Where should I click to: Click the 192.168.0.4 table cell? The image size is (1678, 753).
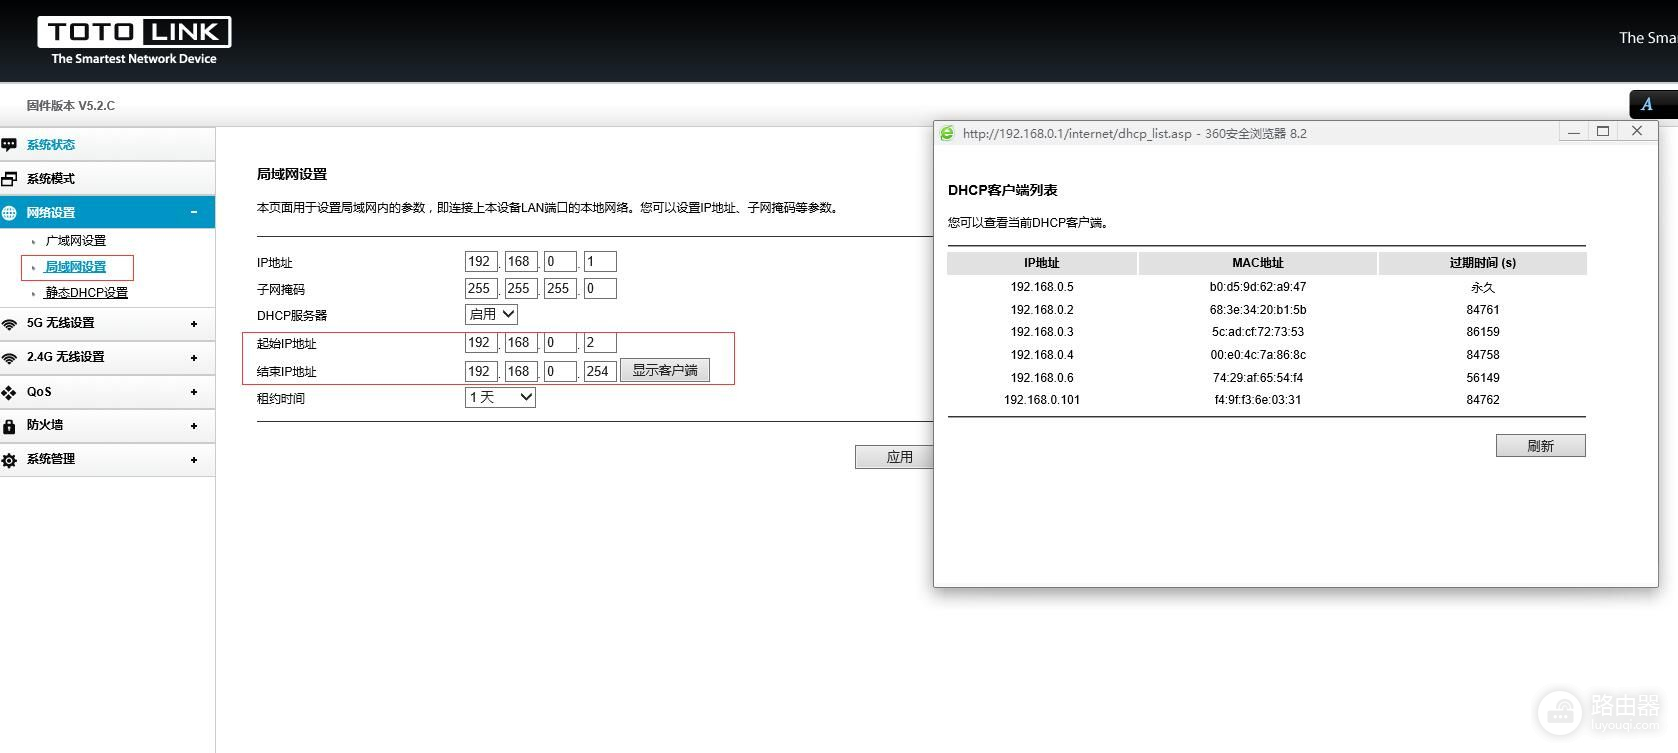1042,355
